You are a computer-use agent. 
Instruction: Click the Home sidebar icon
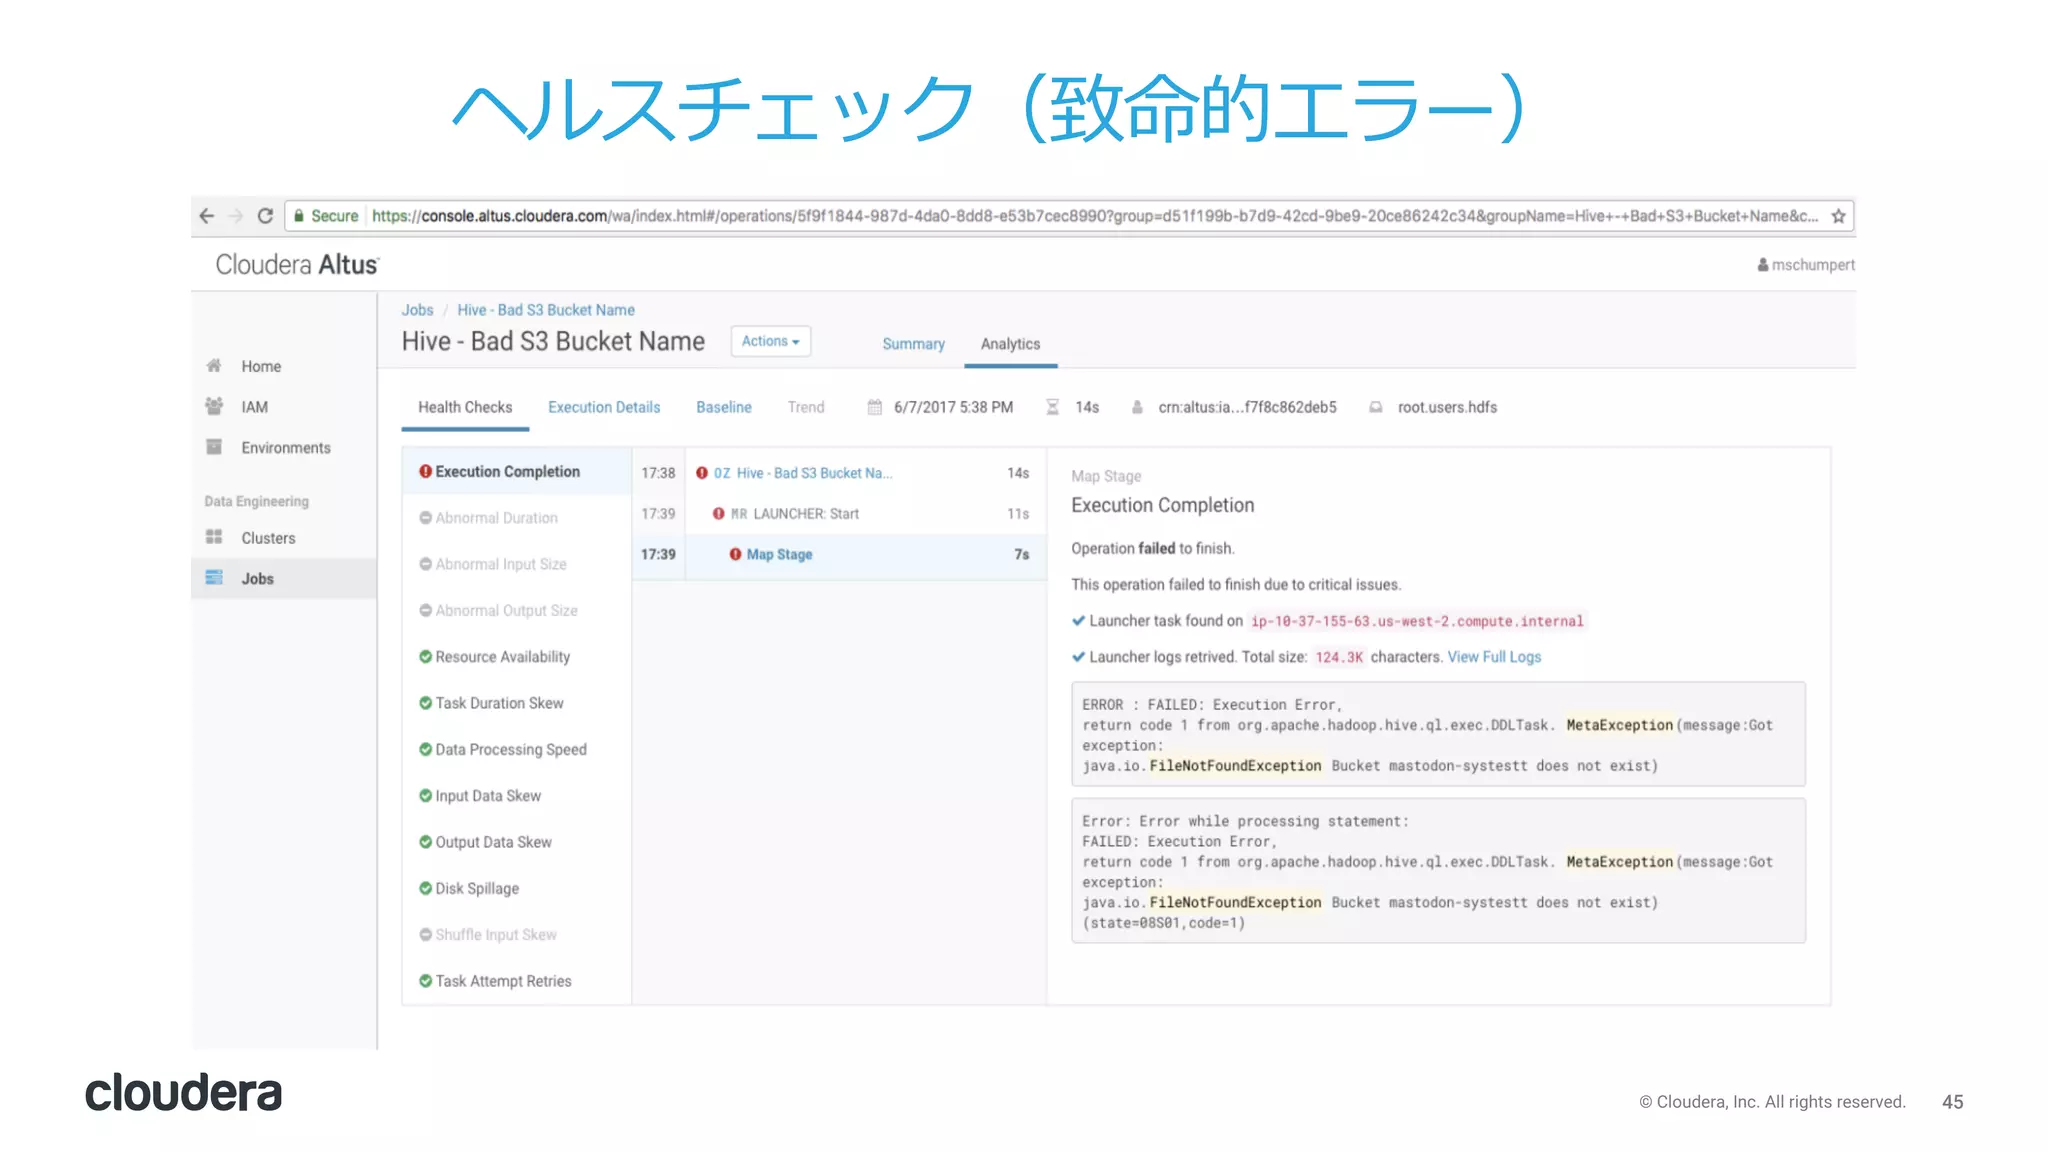point(214,366)
